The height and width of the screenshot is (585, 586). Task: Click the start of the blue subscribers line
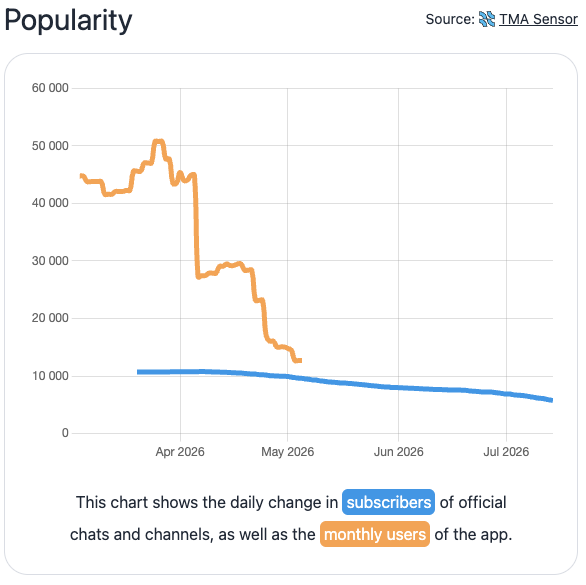pos(139,372)
